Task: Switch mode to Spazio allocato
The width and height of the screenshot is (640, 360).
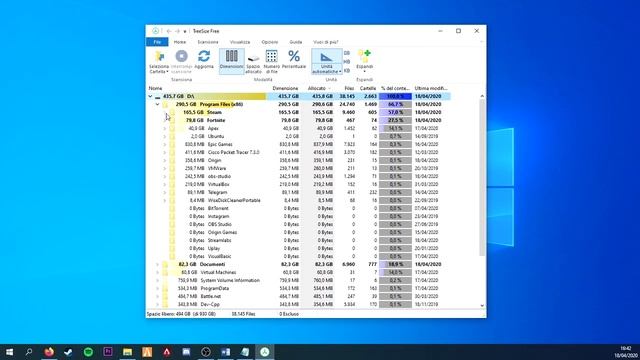Action: point(253,63)
